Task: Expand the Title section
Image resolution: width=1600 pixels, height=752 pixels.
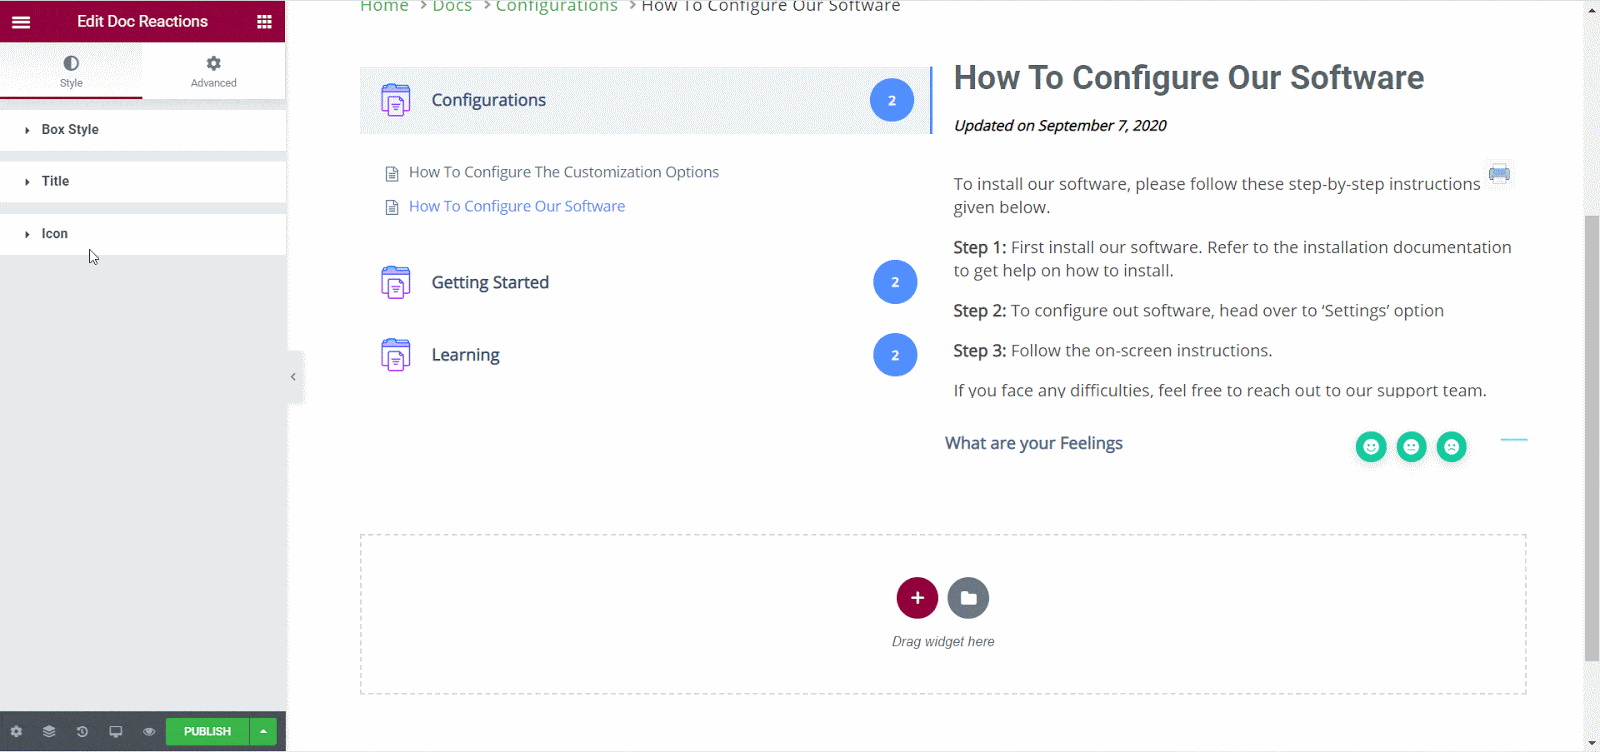Action: (56, 182)
